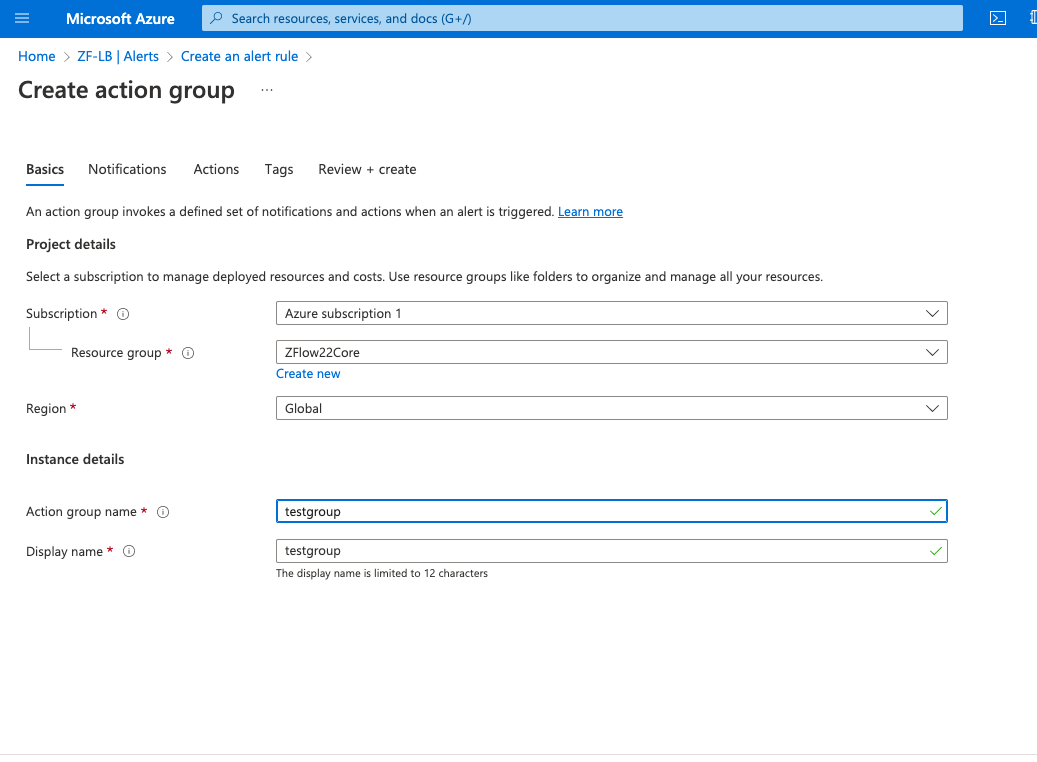Expand the Resource group dropdown

611,353
